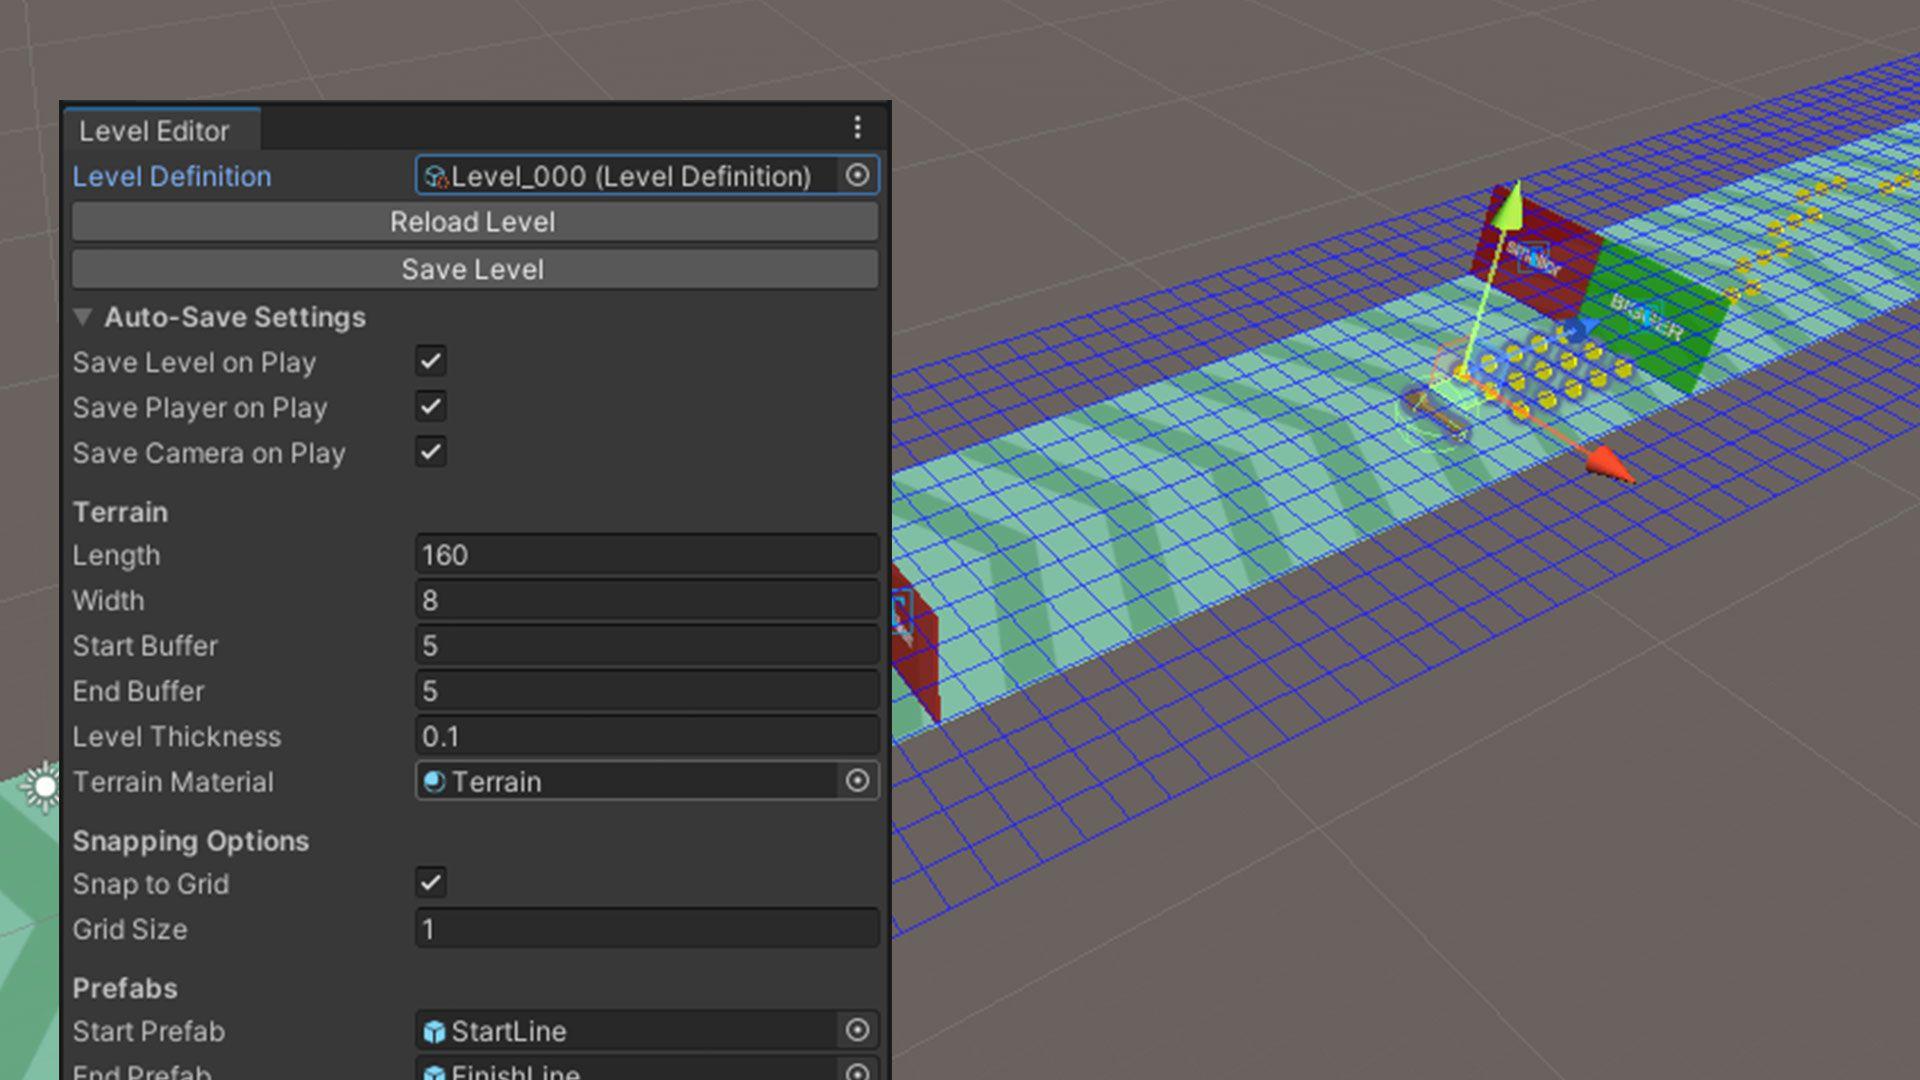The height and width of the screenshot is (1080, 1920).
Task: Click the Reload Level button
Action: tap(472, 220)
